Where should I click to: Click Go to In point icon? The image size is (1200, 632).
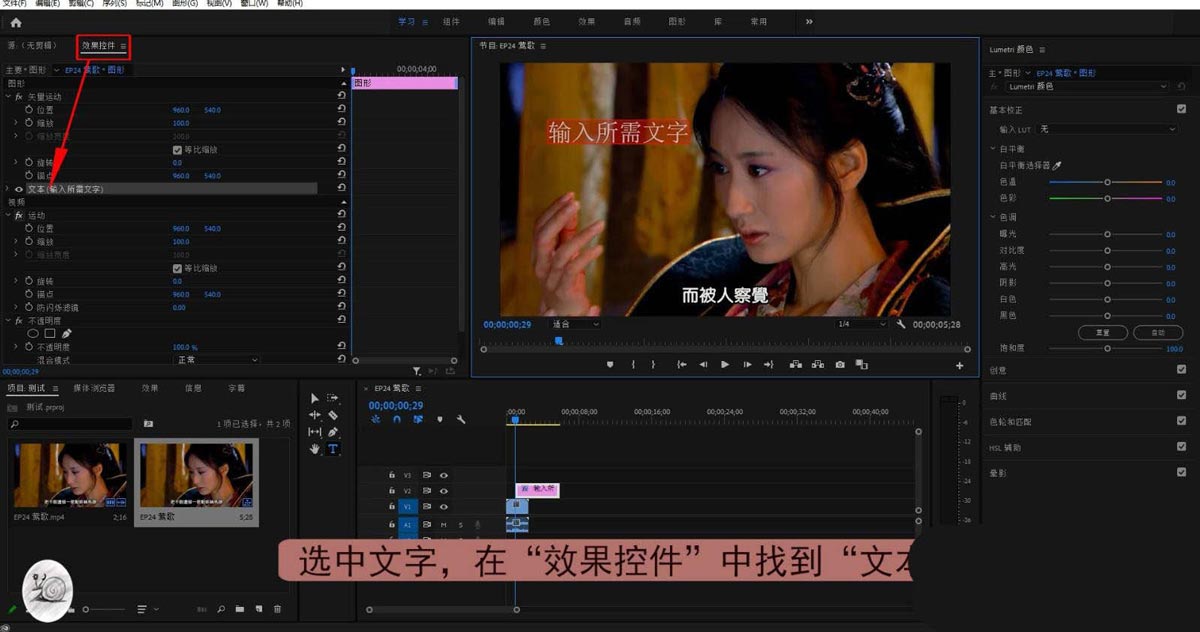681,365
